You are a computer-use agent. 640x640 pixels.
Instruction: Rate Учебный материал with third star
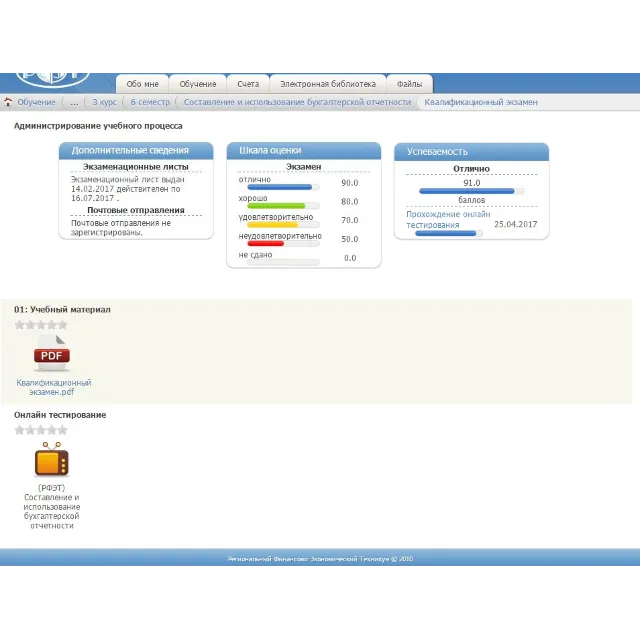pos(41,325)
